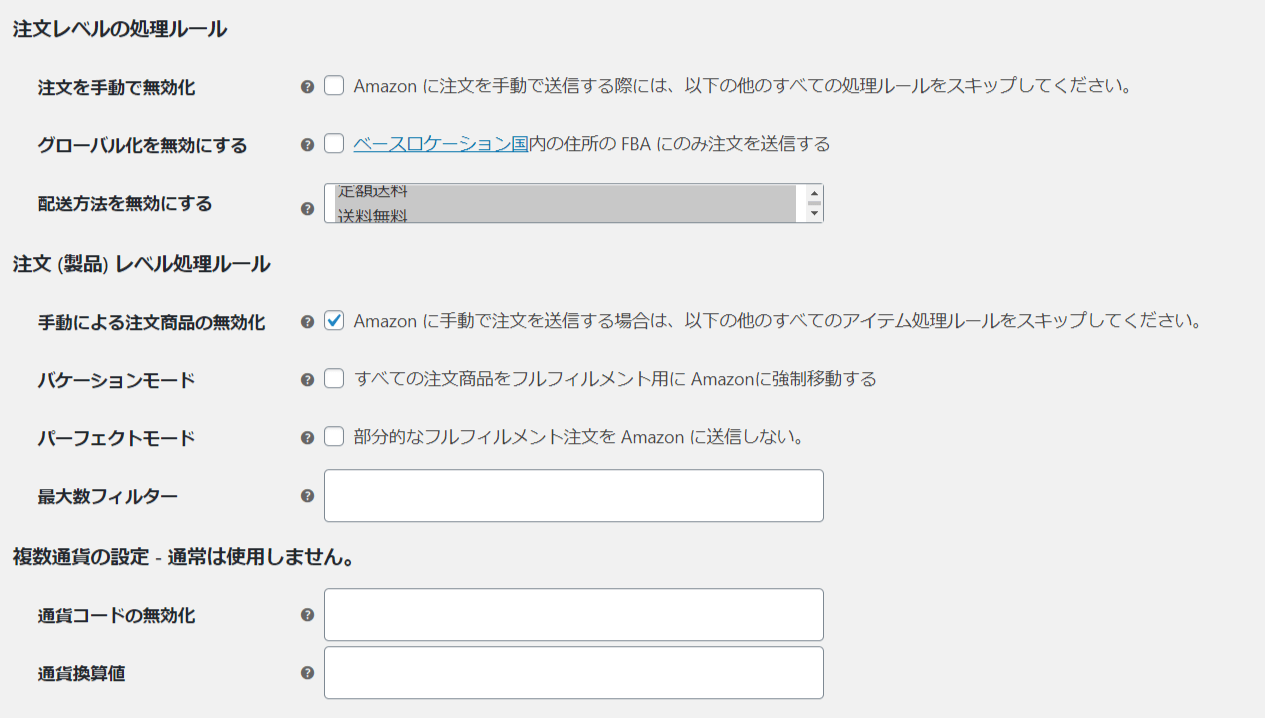Image resolution: width=1265 pixels, height=718 pixels.
Task: Click the shipping list scrollbar down arrow
Action: coord(814,213)
